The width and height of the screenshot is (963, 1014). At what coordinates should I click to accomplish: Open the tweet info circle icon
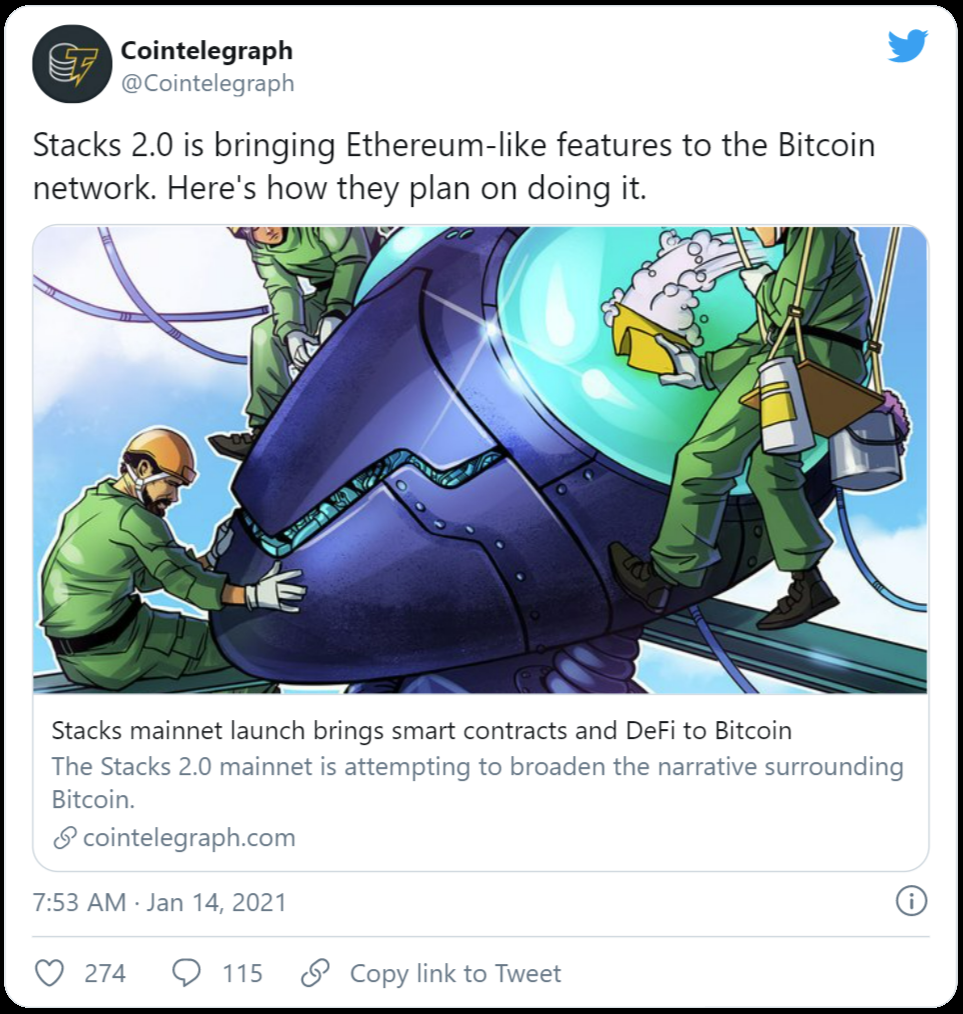coord(911,901)
